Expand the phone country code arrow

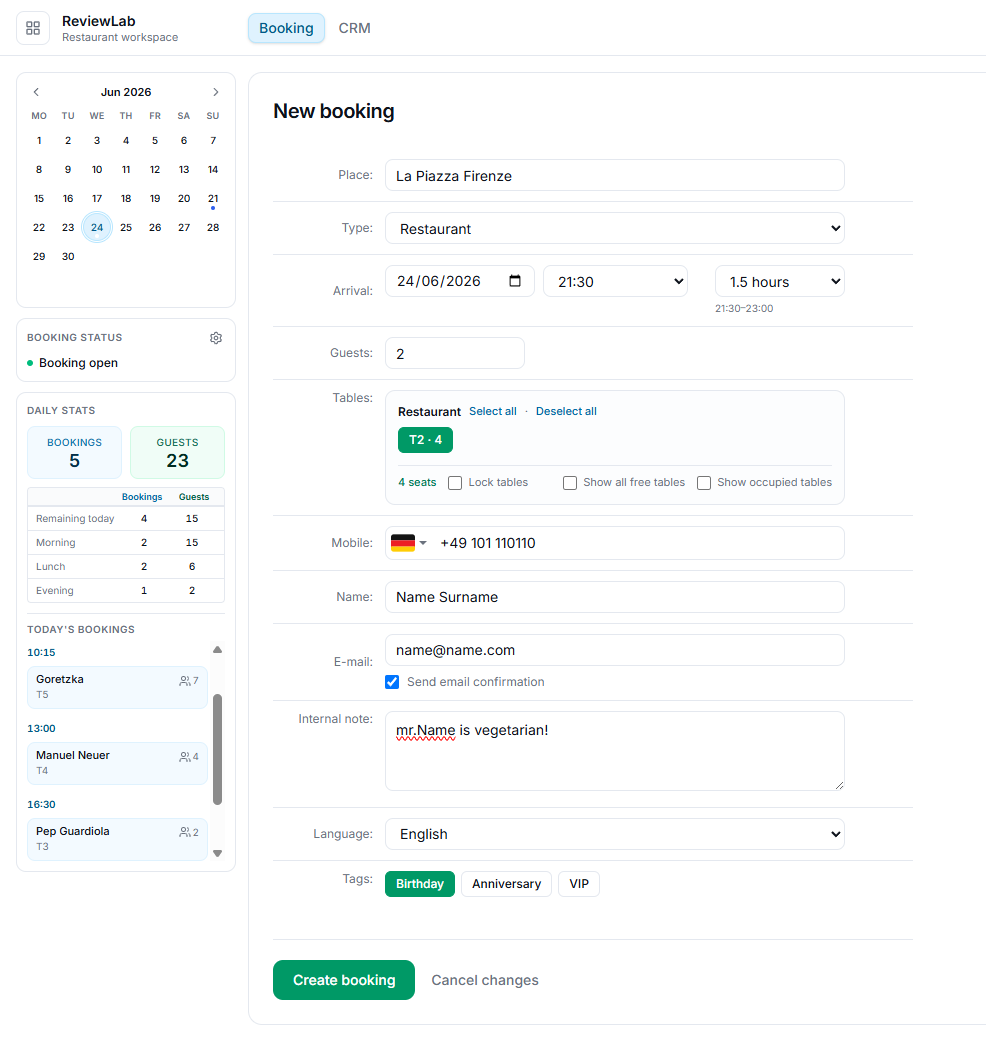coord(423,543)
